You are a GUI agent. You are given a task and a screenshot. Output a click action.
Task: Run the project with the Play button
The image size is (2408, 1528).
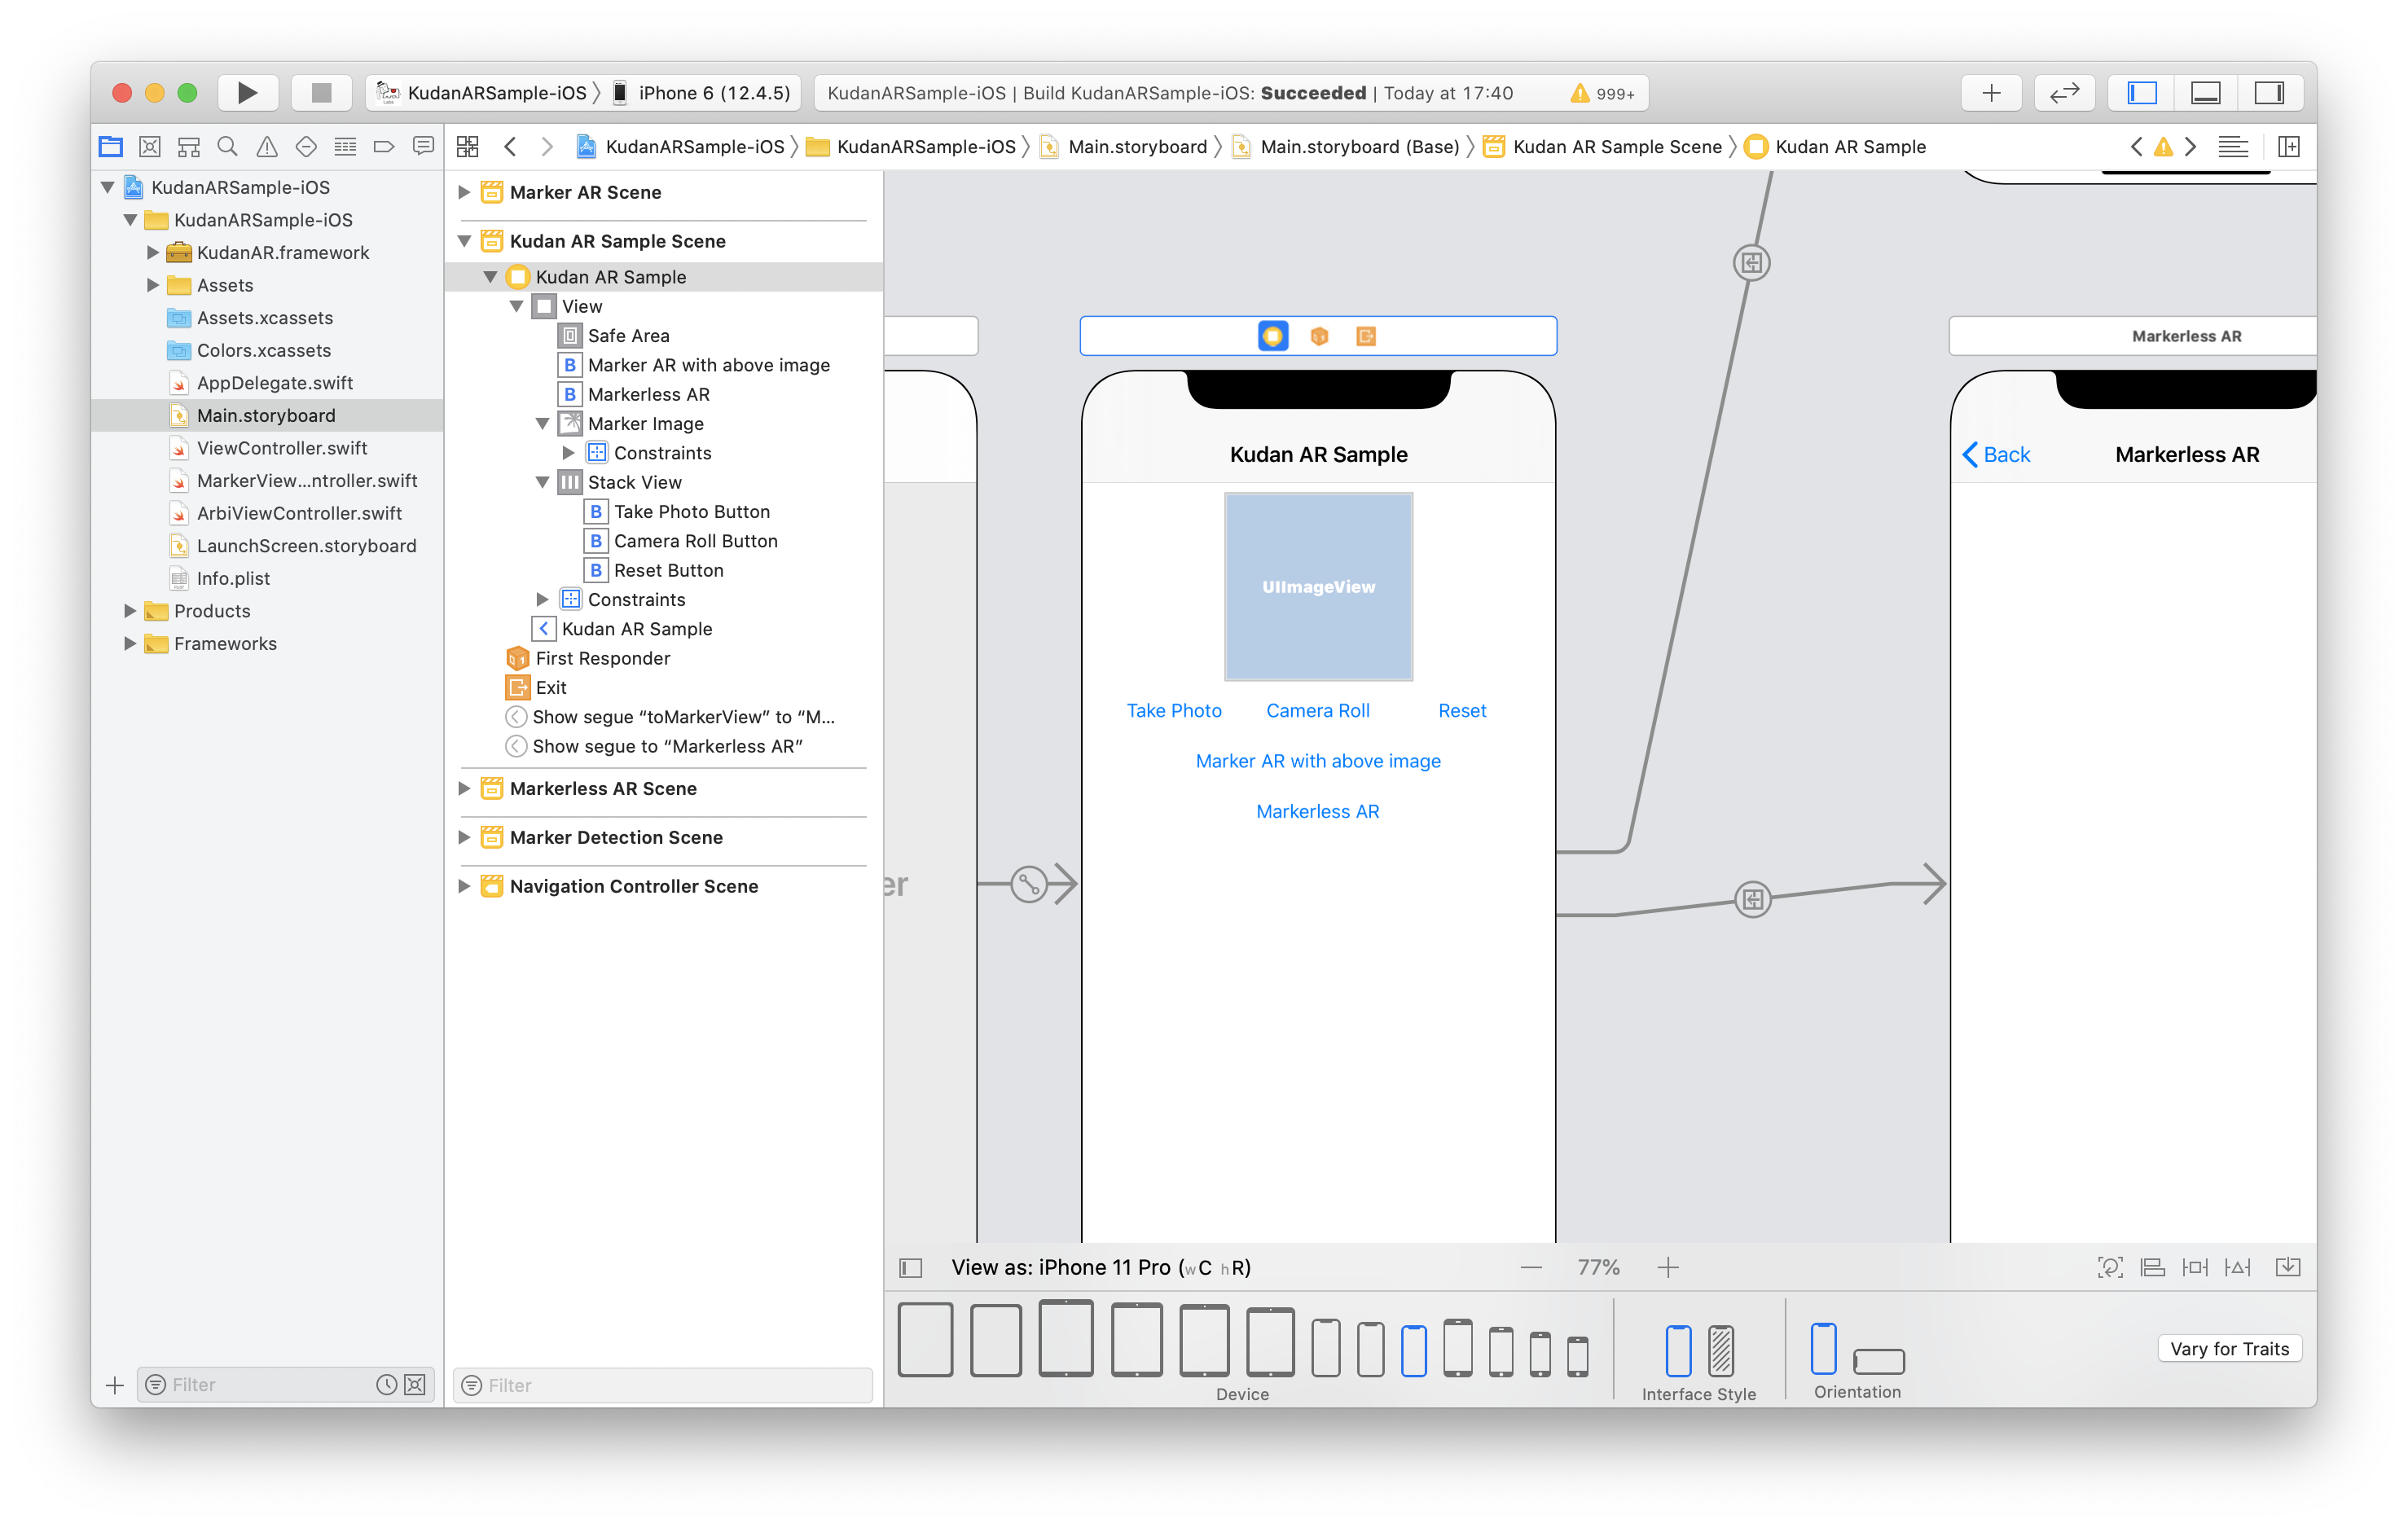[x=247, y=93]
